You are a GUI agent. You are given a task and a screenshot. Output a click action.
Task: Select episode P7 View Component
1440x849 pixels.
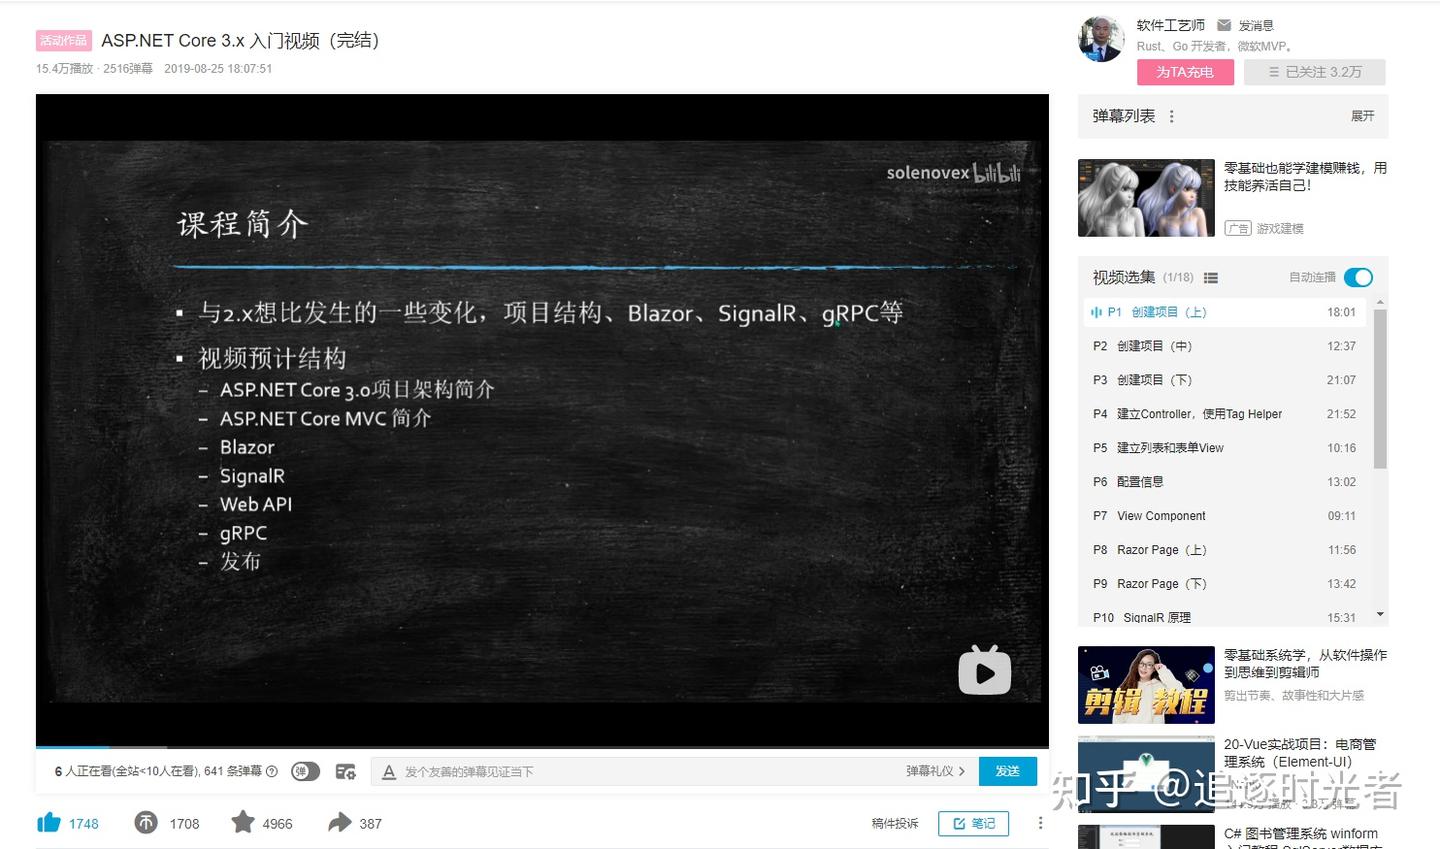point(1230,516)
